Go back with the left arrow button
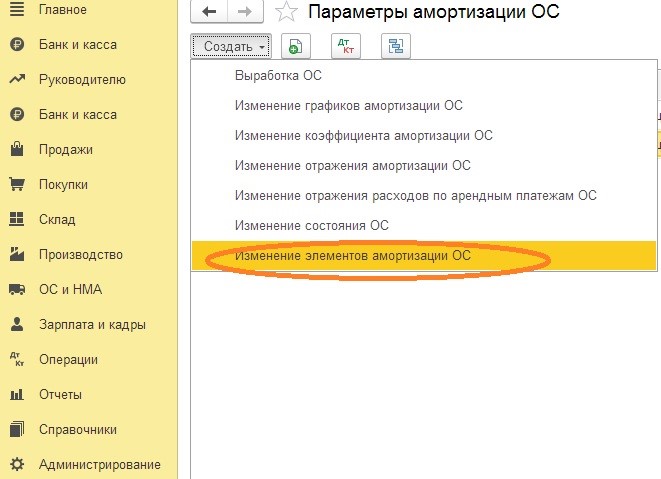 click(209, 11)
